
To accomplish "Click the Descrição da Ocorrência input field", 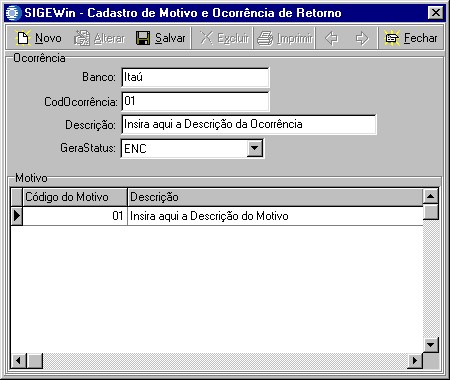I will pos(249,125).
